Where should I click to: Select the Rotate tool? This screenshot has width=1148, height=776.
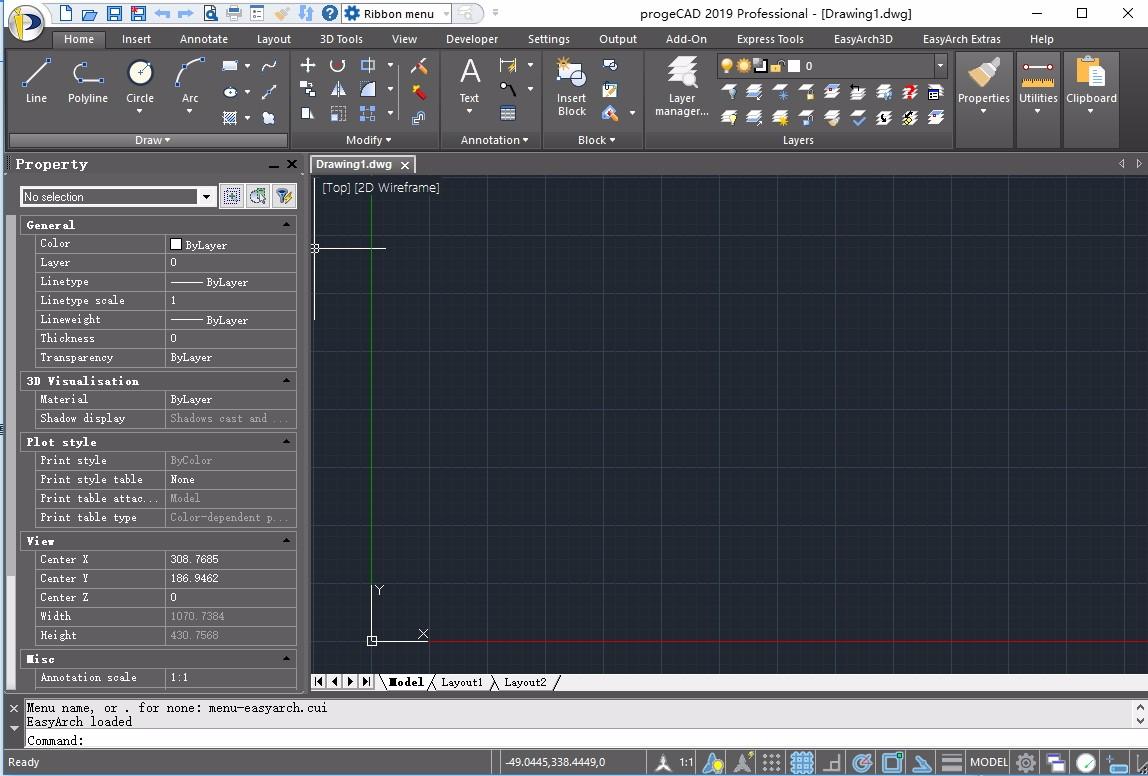[337, 66]
